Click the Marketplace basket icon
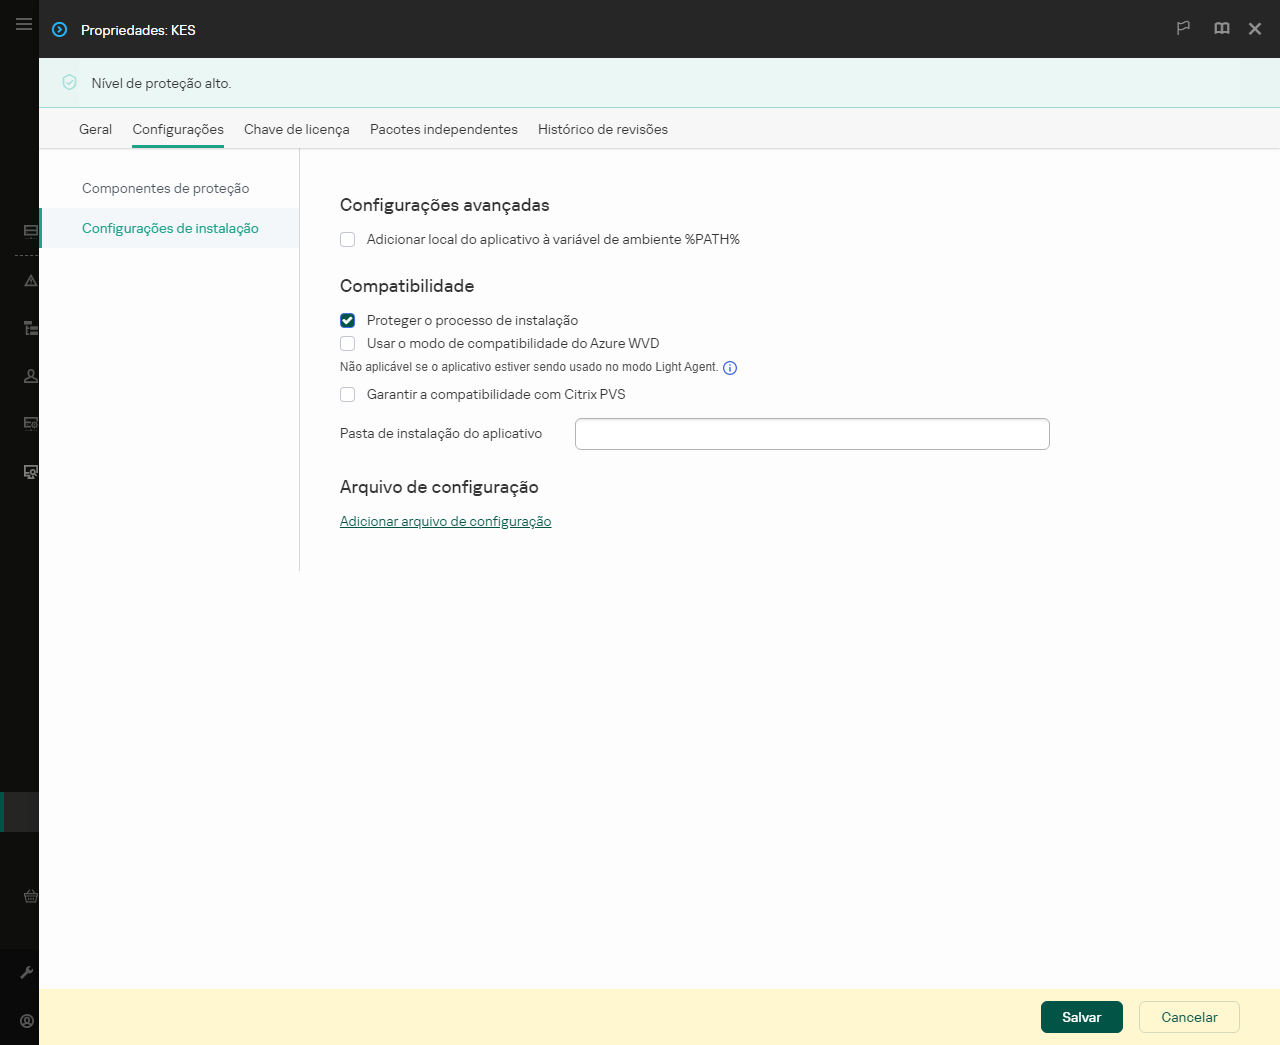The height and width of the screenshot is (1045, 1280). tap(30, 896)
